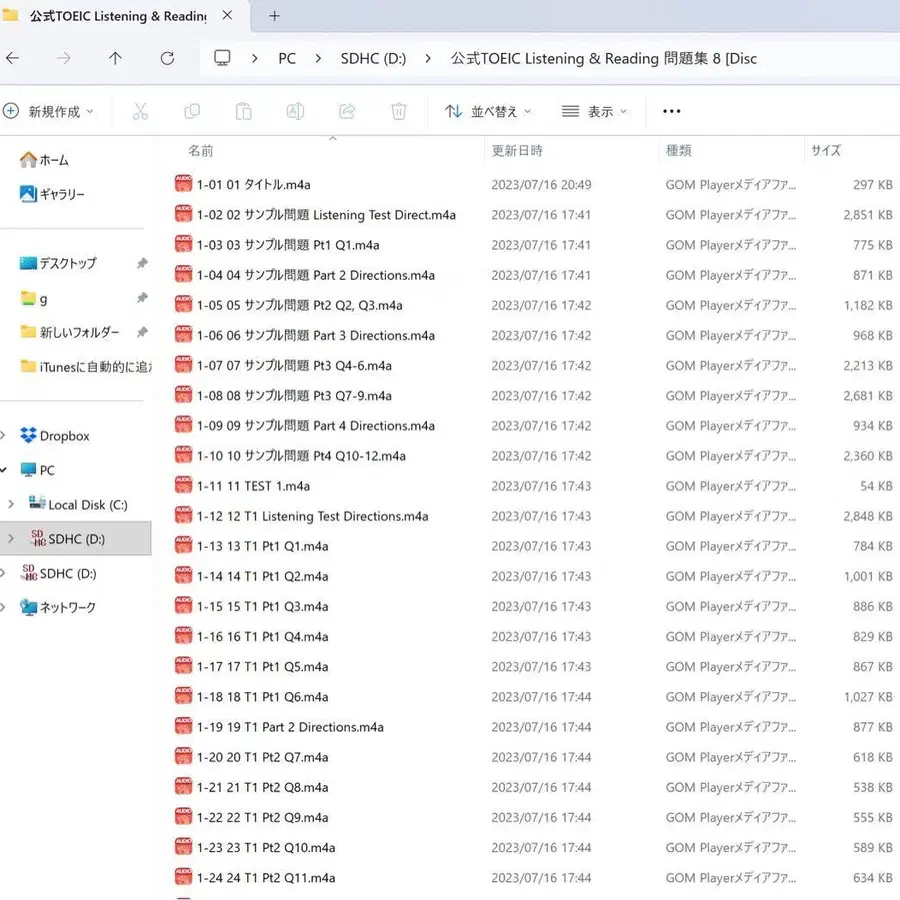Expand the Local Disk (C:) tree node

click(x=11, y=505)
